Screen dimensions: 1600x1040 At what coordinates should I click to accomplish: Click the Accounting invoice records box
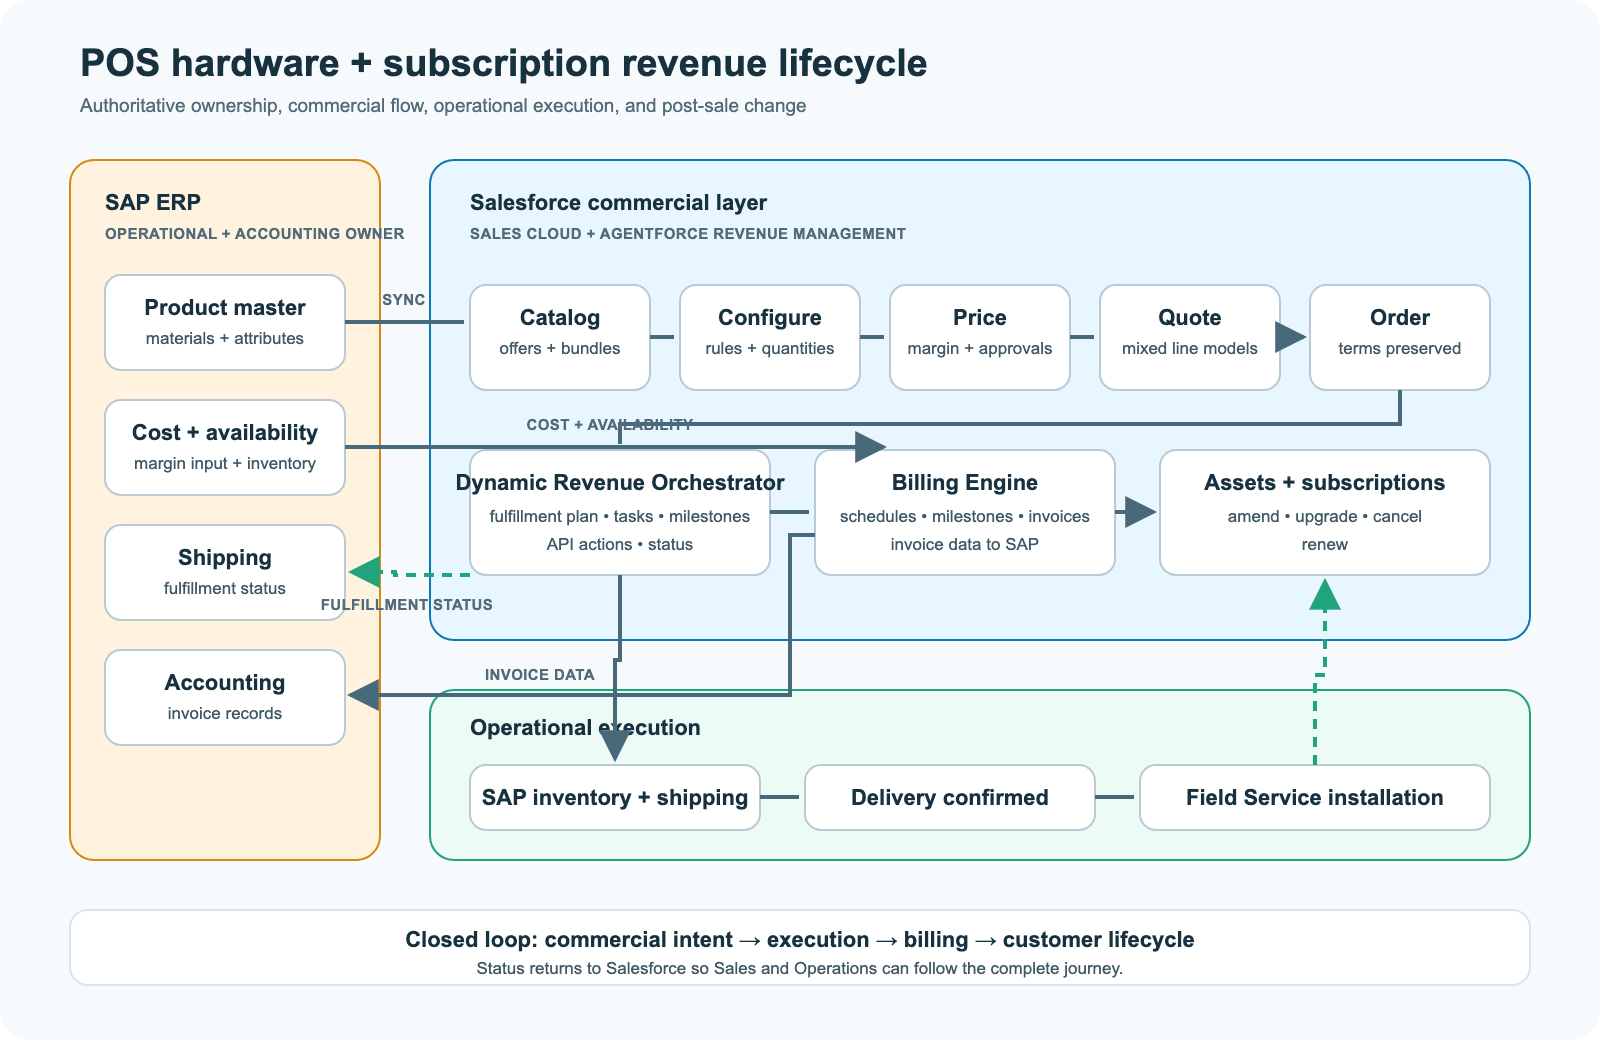tap(225, 697)
